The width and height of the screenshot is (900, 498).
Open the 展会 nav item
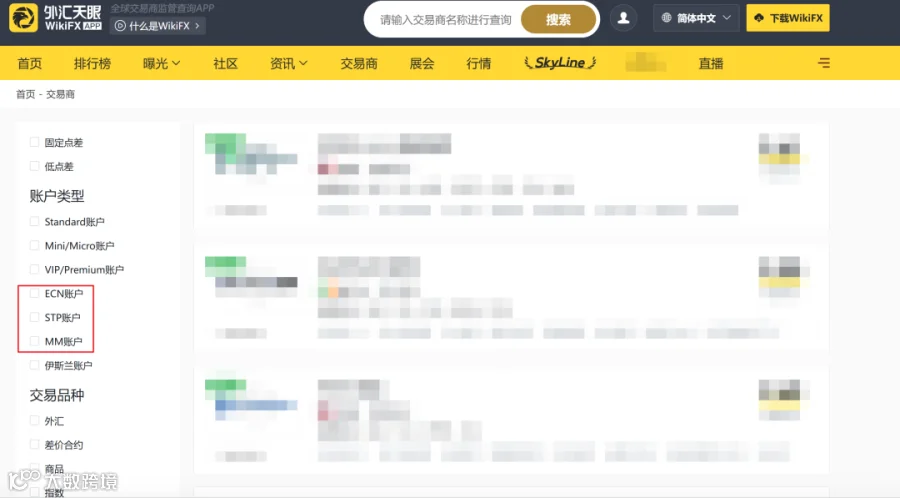[x=422, y=63]
